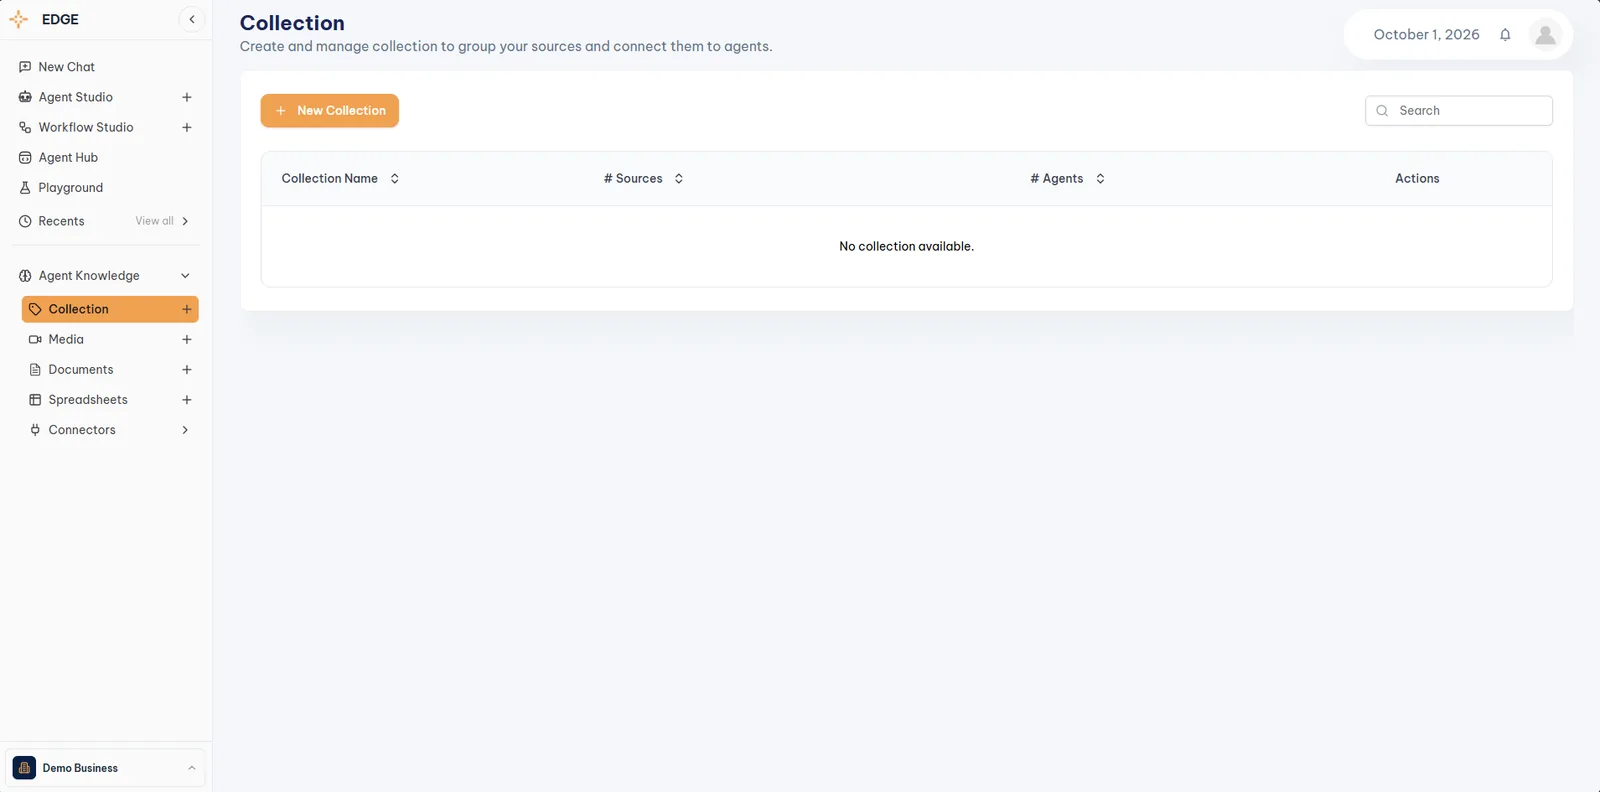
Task: Collapse the sidebar with the chevron button
Action: [x=192, y=19]
